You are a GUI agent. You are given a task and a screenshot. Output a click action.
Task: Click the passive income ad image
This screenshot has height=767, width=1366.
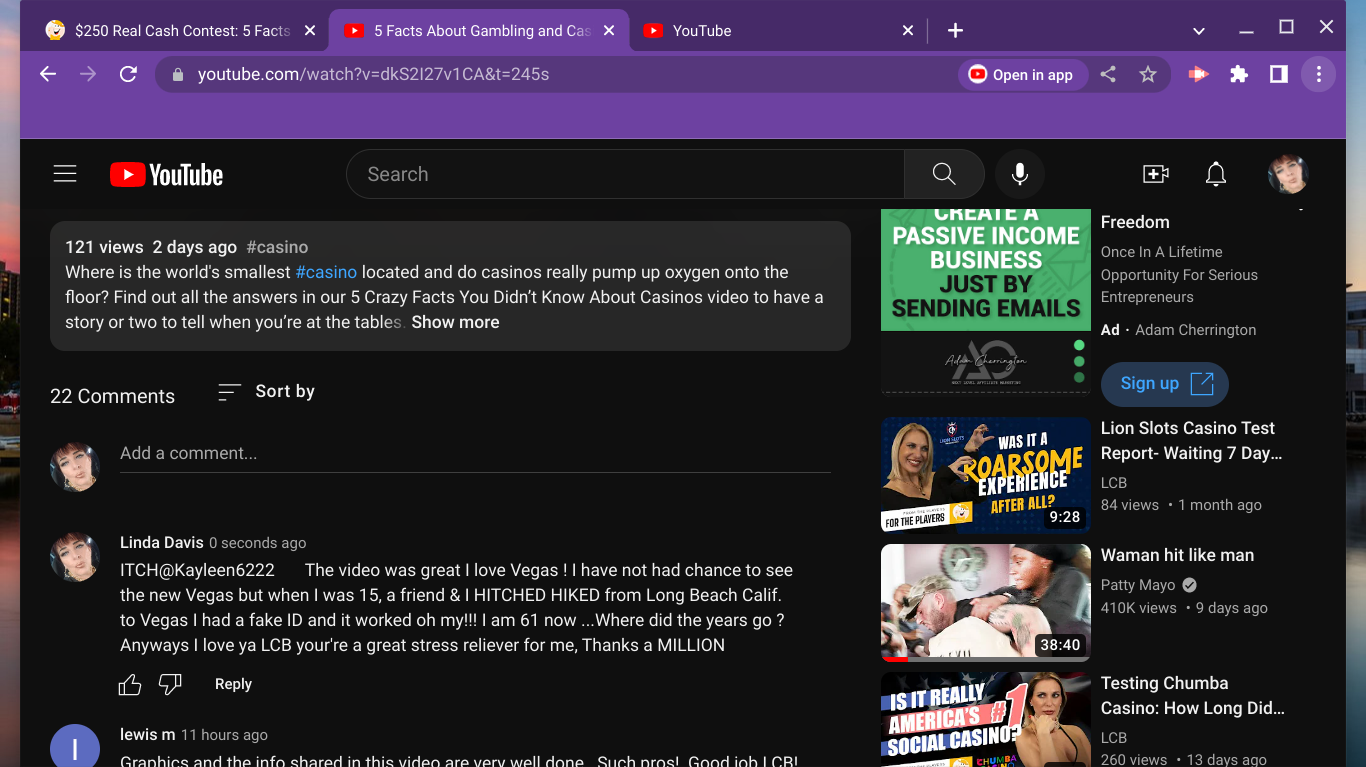[x=985, y=300]
